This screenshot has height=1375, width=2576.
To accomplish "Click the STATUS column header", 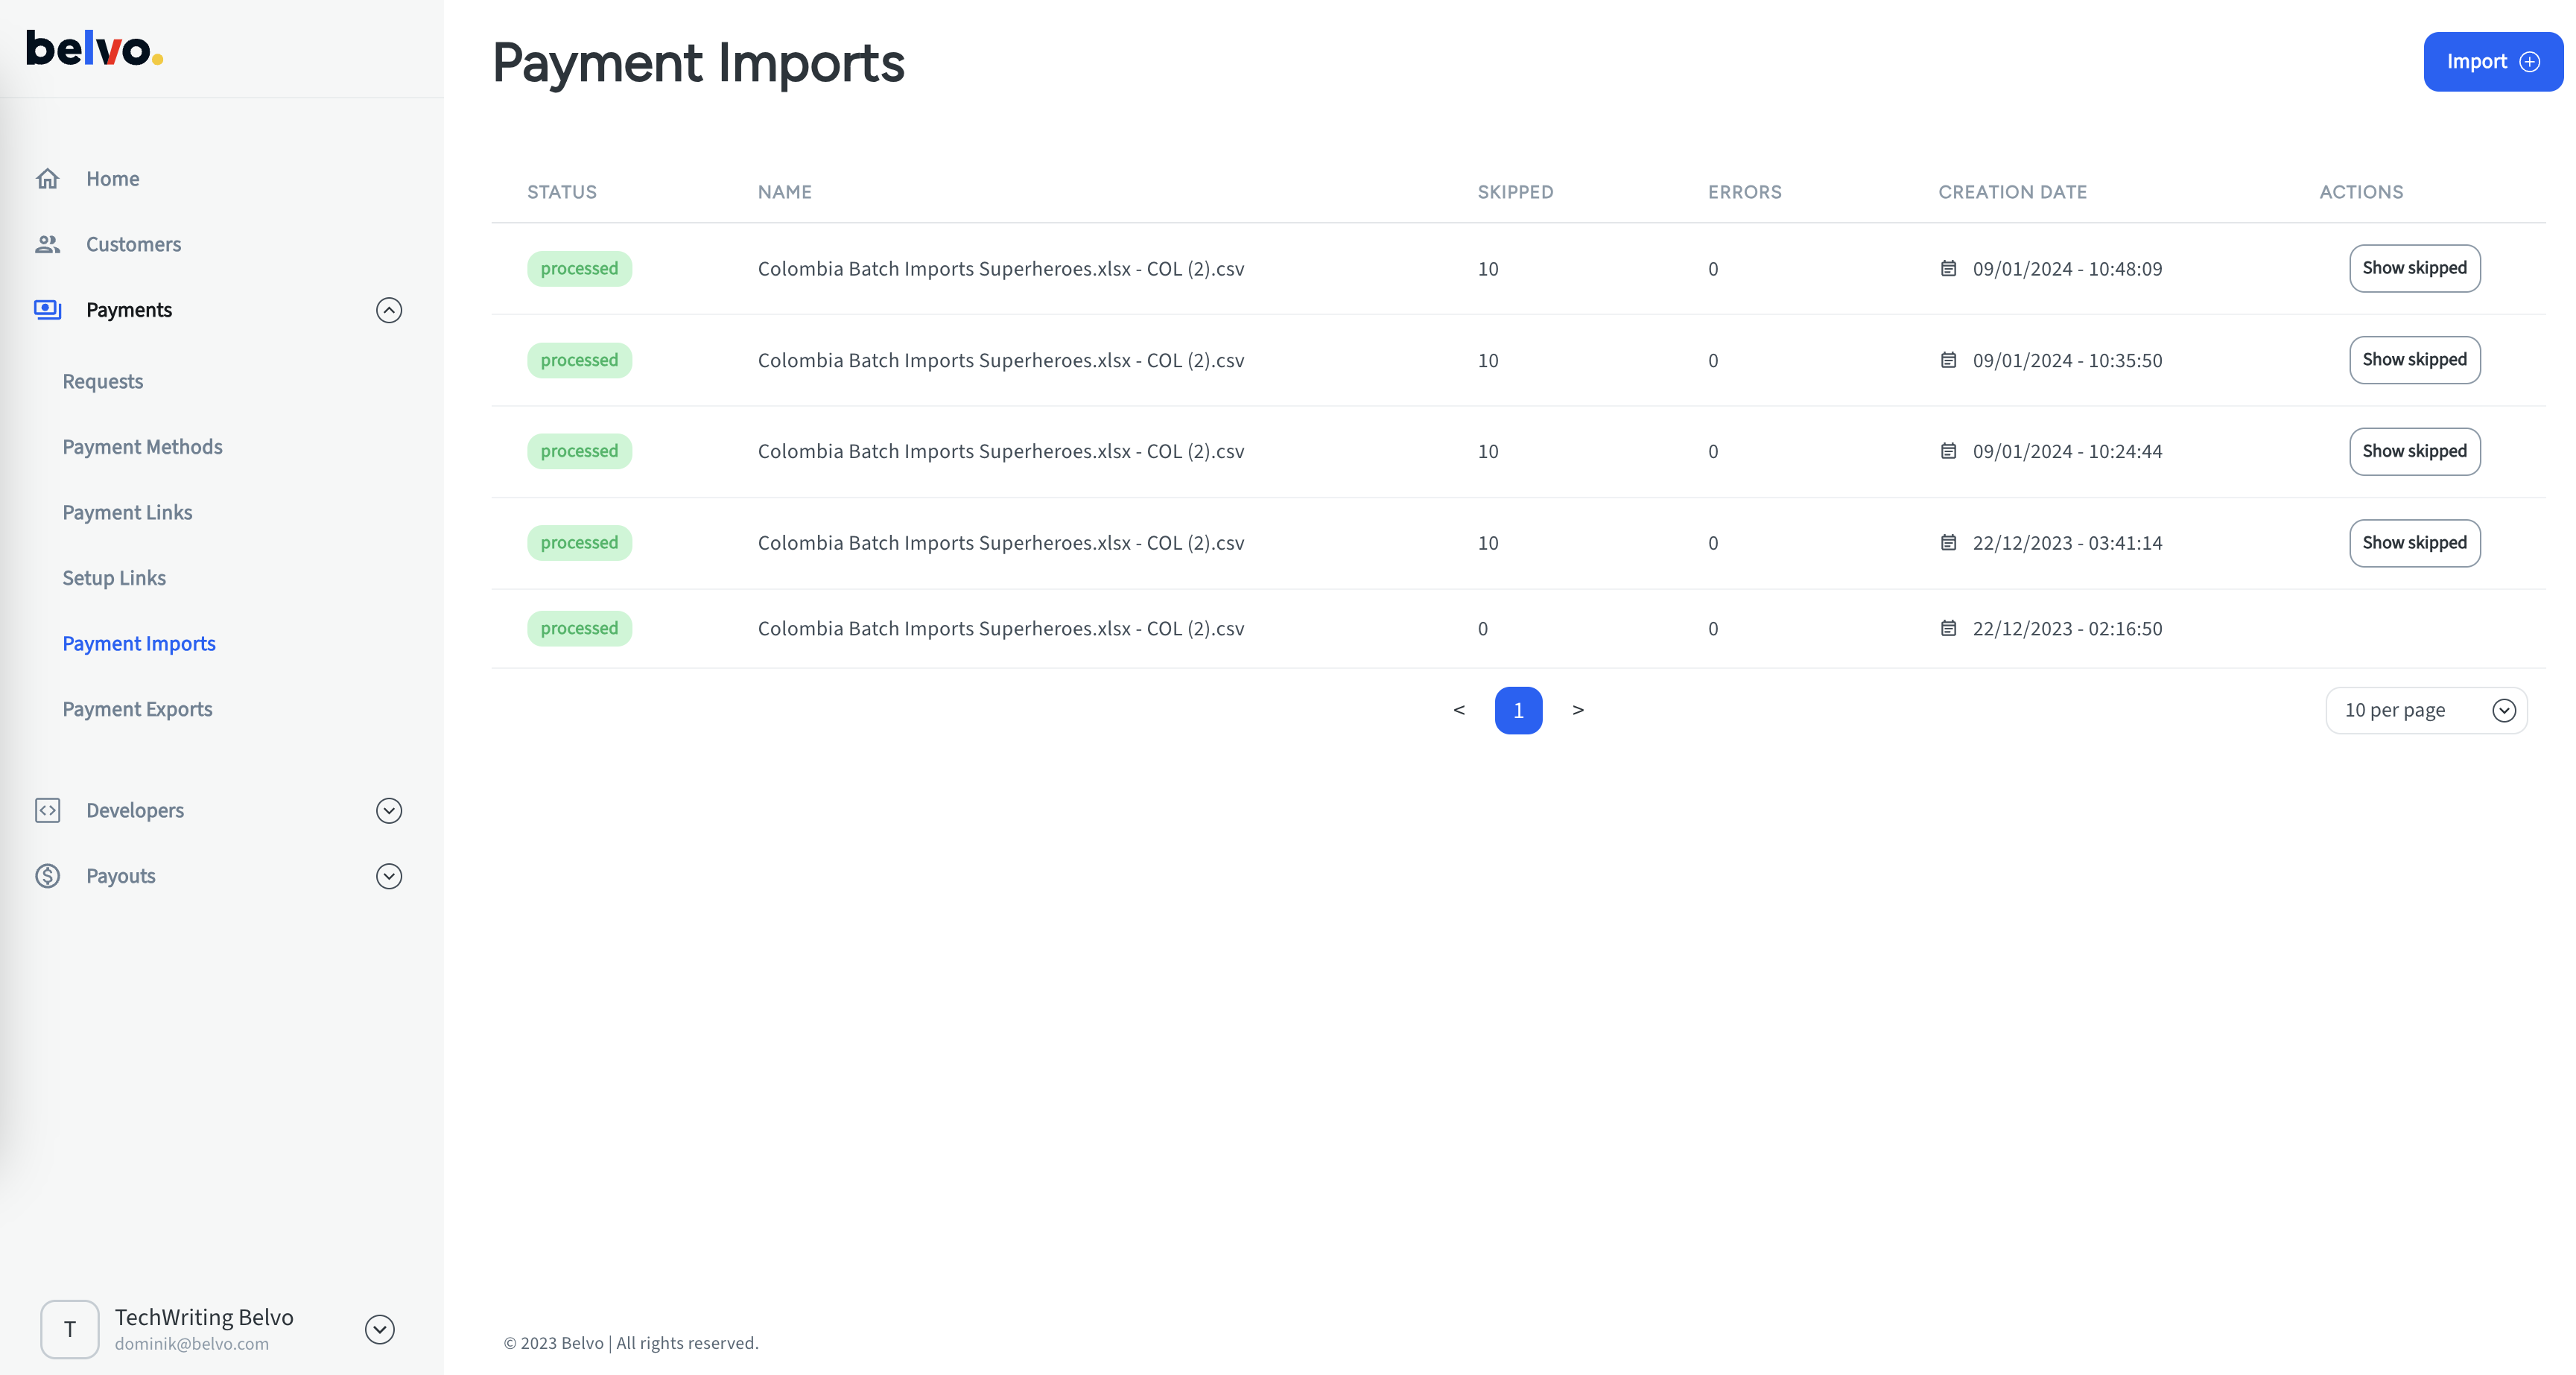I will tap(562, 192).
